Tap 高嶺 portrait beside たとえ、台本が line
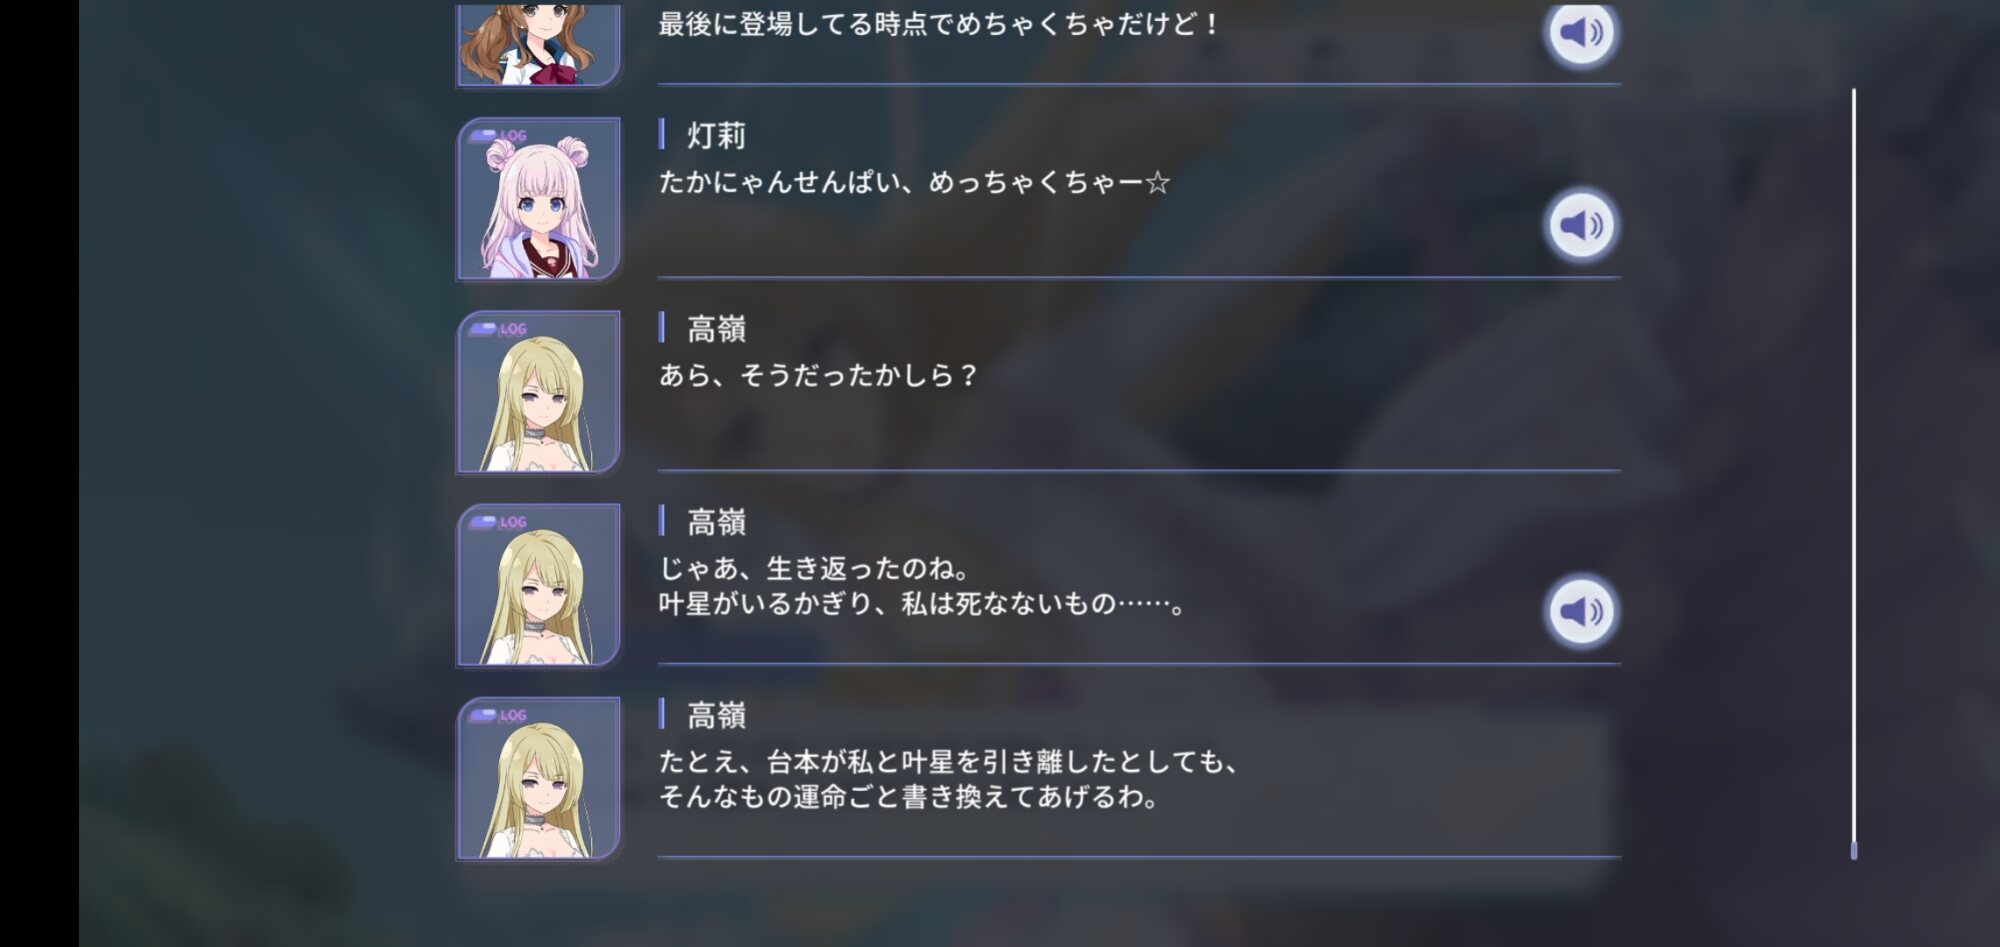Viewport: 2000px width, 947px height. pyautogui.click(x=539, y=777)
